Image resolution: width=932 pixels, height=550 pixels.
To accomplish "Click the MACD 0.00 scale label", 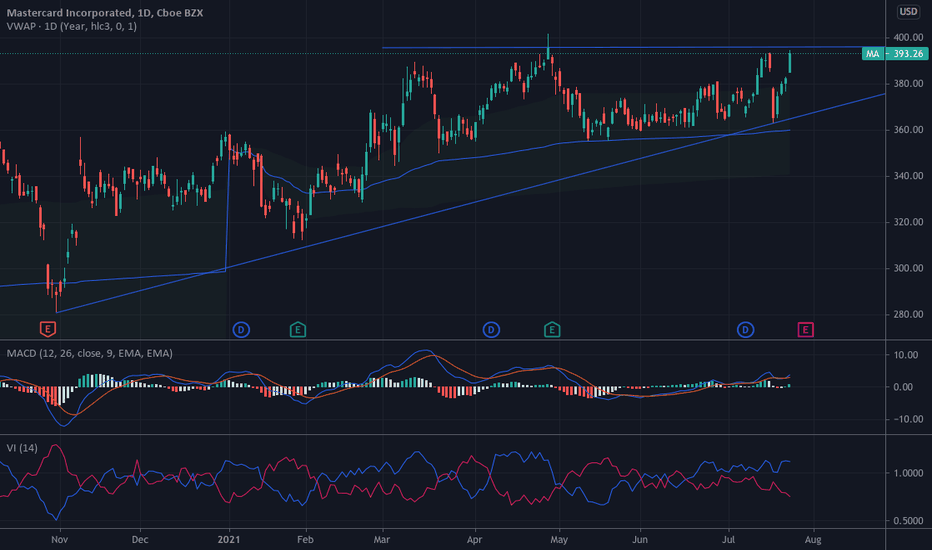I will point(903,387).
